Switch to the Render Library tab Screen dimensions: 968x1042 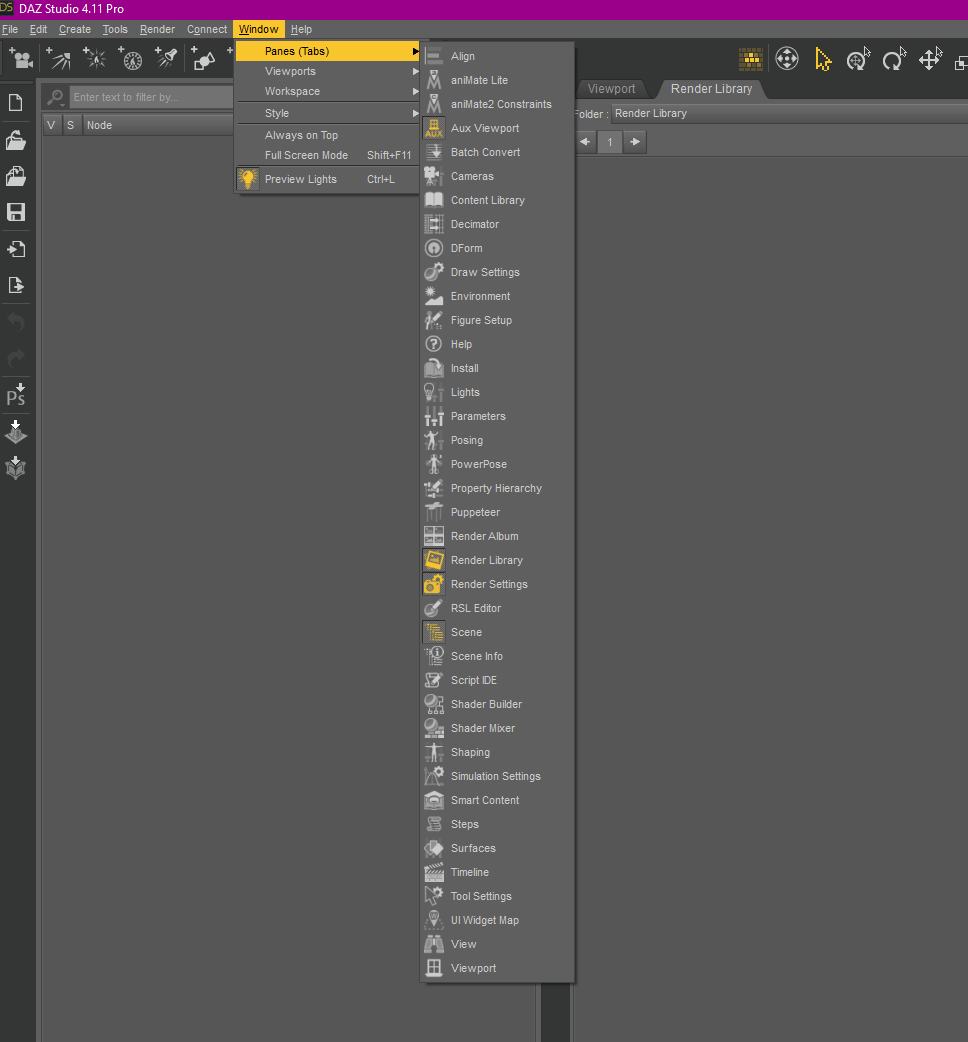tap(711, 89)
